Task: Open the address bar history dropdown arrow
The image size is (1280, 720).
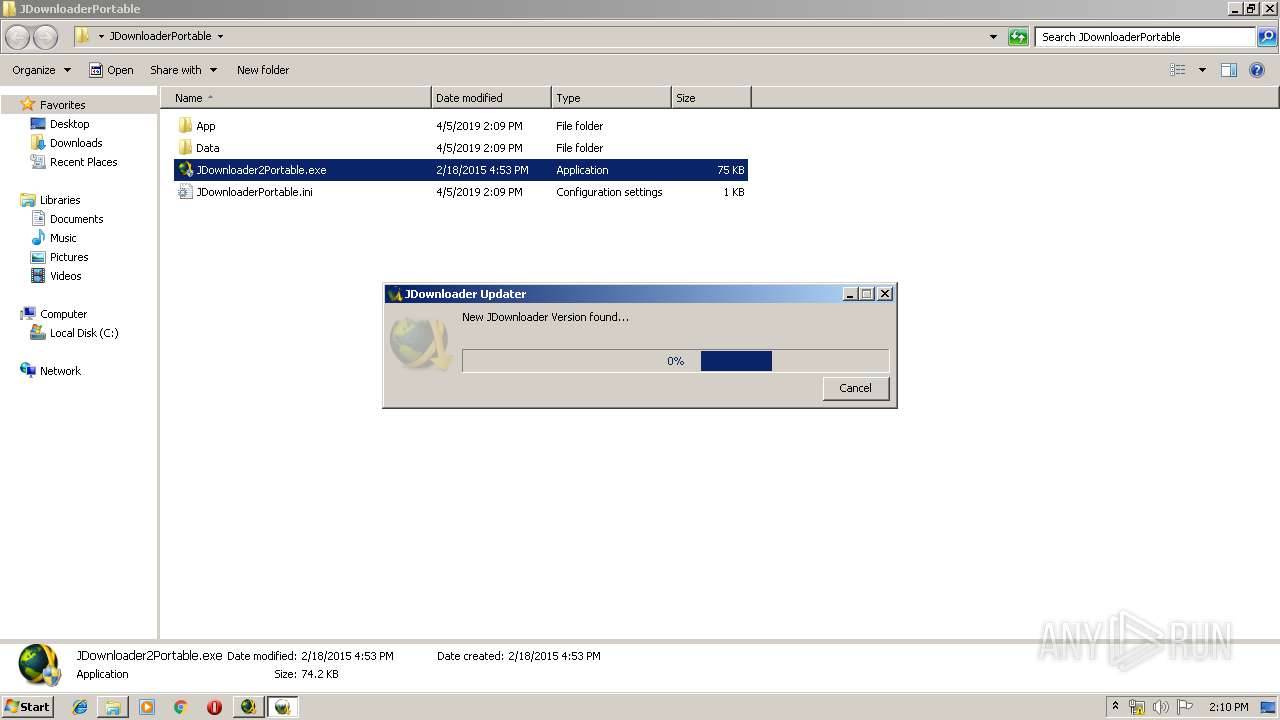Action: [x=993, y=37]
